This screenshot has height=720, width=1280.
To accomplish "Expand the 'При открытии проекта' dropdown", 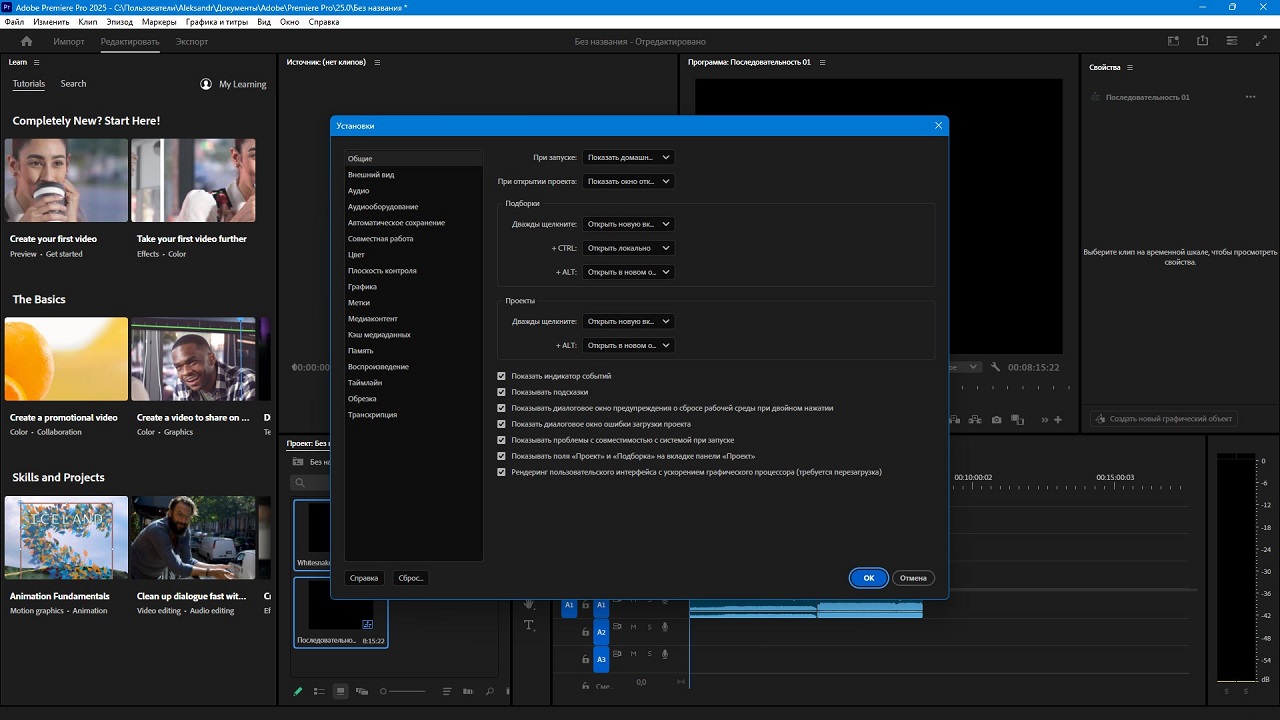I will click(628, 181).
